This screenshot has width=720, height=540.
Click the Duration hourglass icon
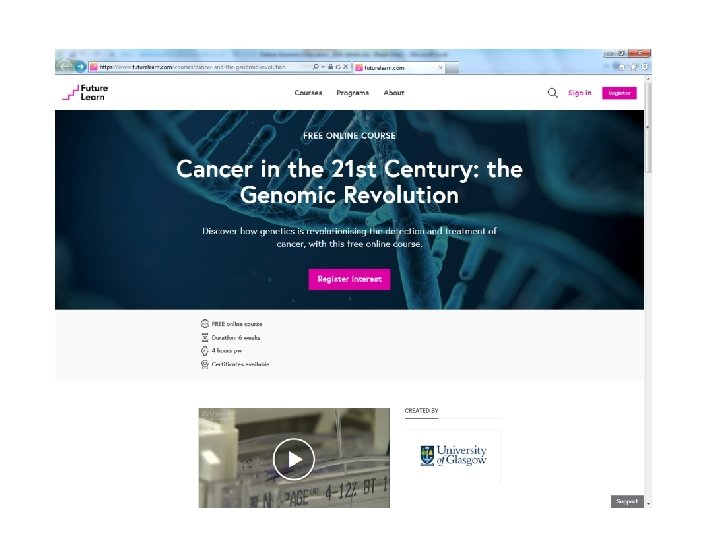coord(205,338)
